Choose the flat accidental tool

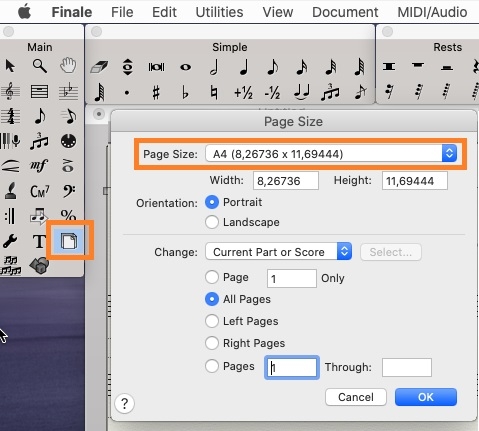[185, 93]
